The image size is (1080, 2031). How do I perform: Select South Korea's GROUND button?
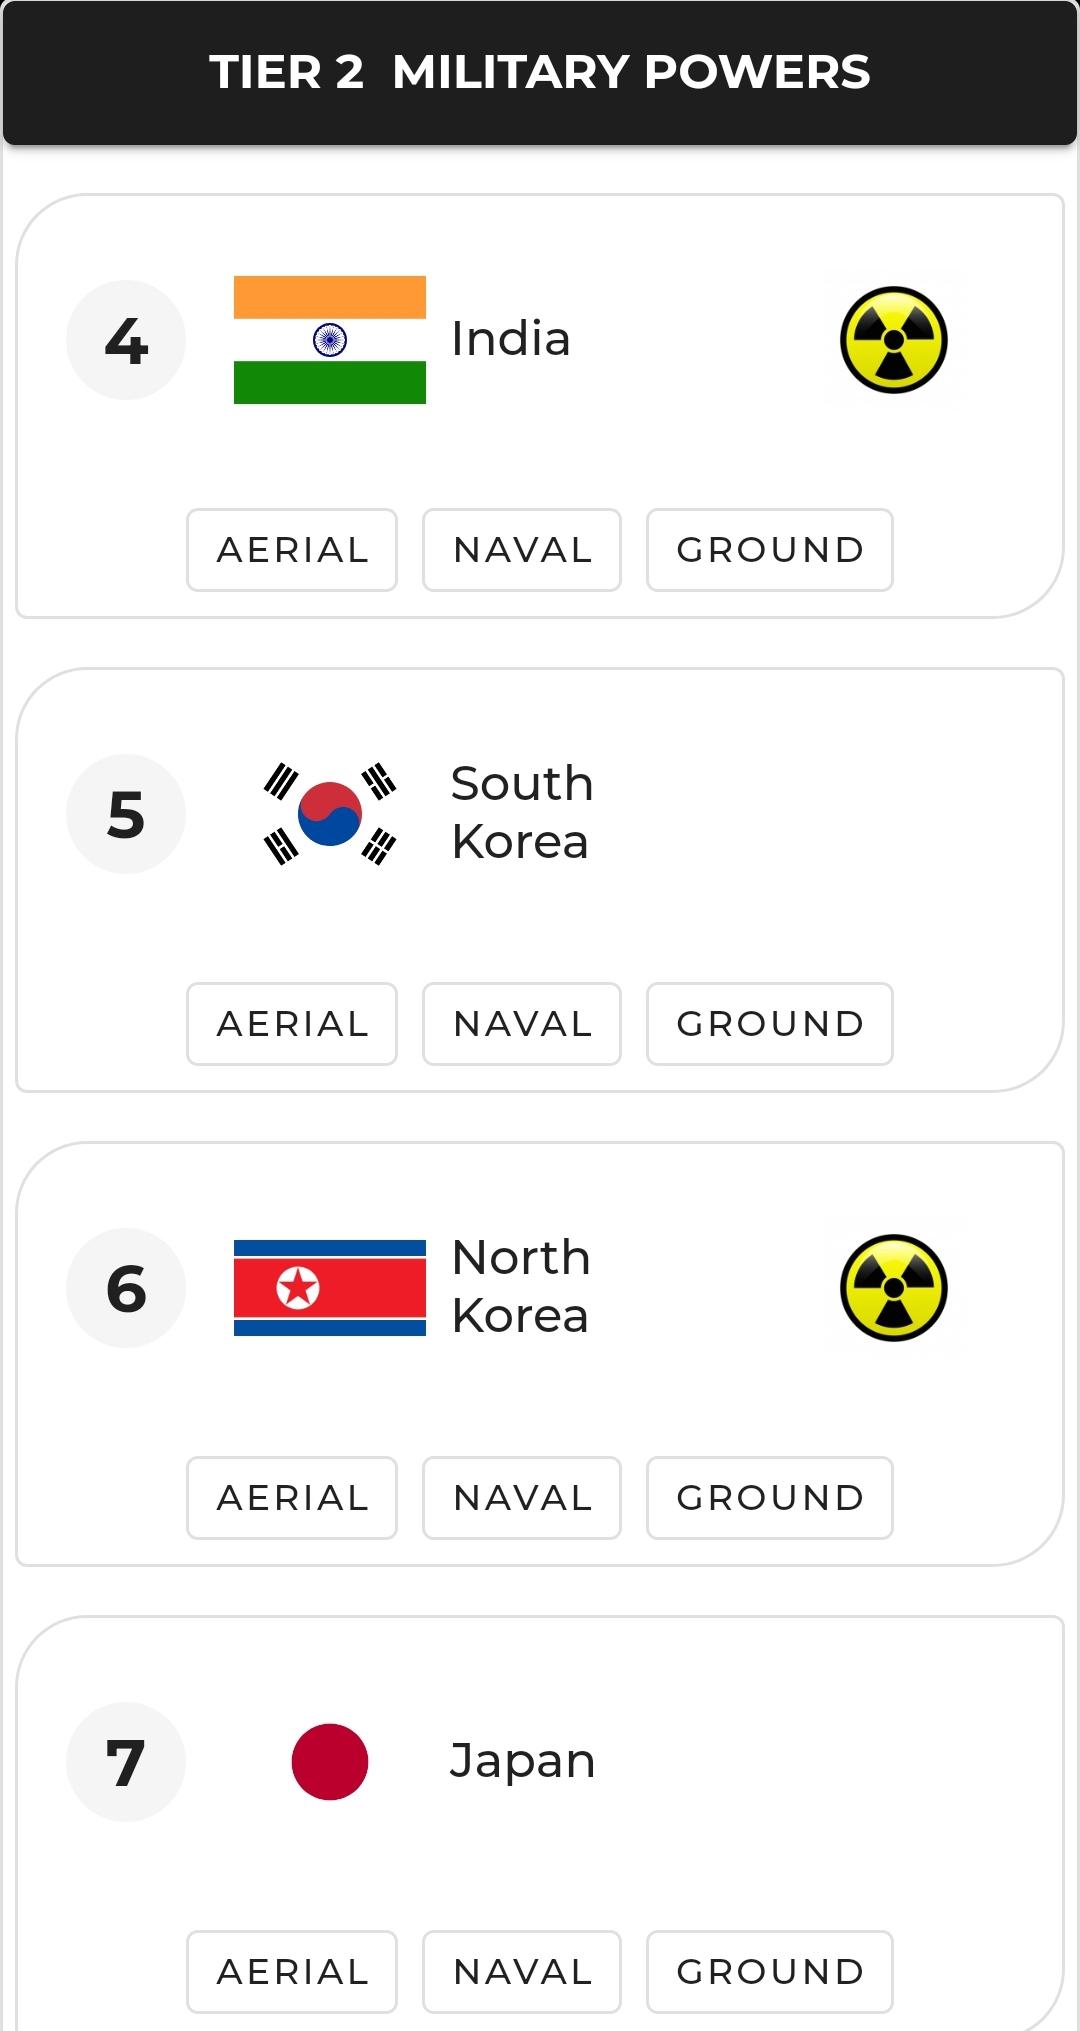[x=770, y=1024]
